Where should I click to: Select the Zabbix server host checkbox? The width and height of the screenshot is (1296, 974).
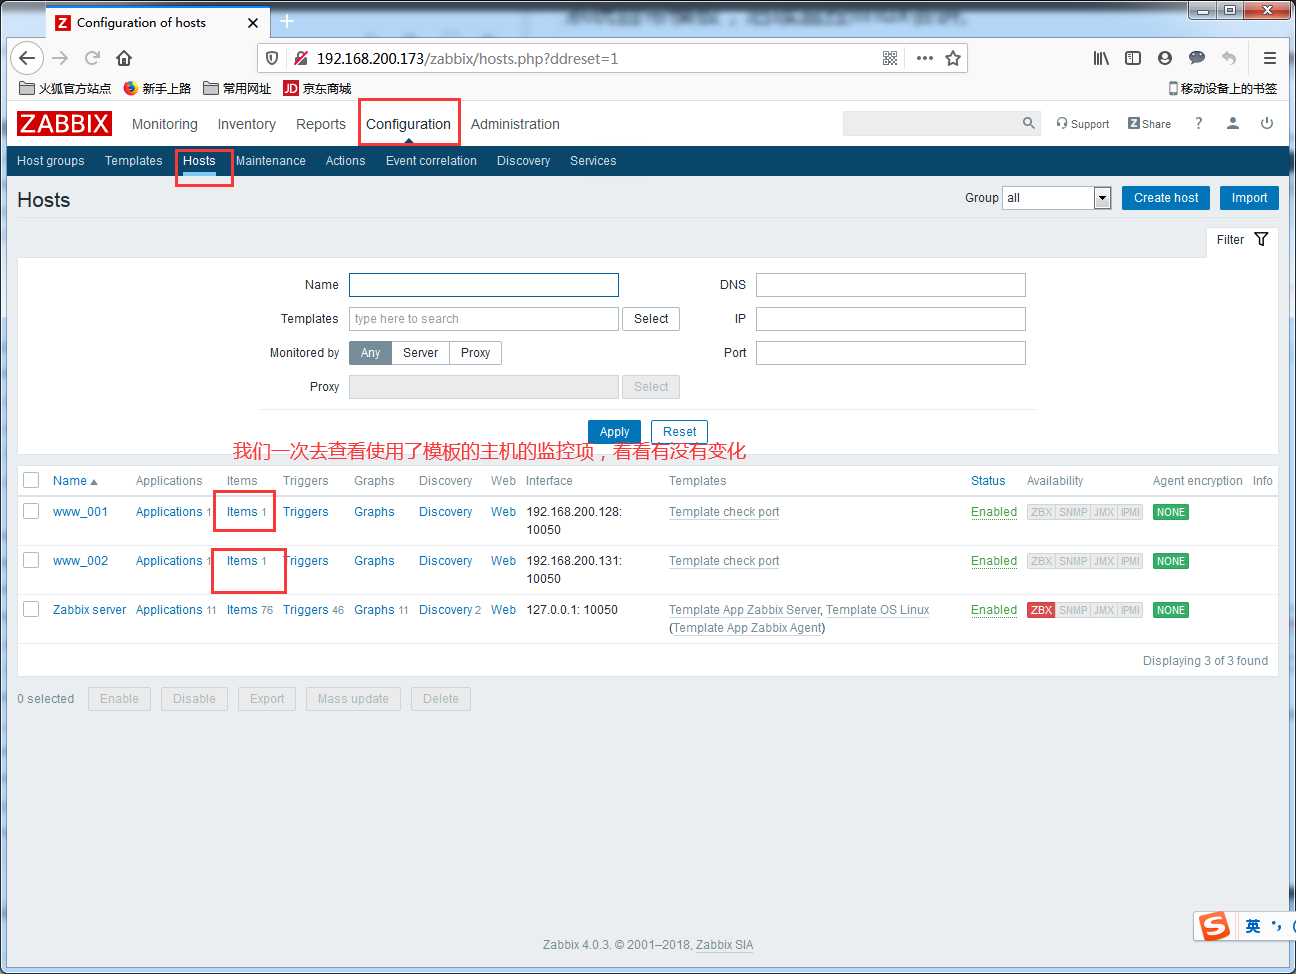point(31,609)
